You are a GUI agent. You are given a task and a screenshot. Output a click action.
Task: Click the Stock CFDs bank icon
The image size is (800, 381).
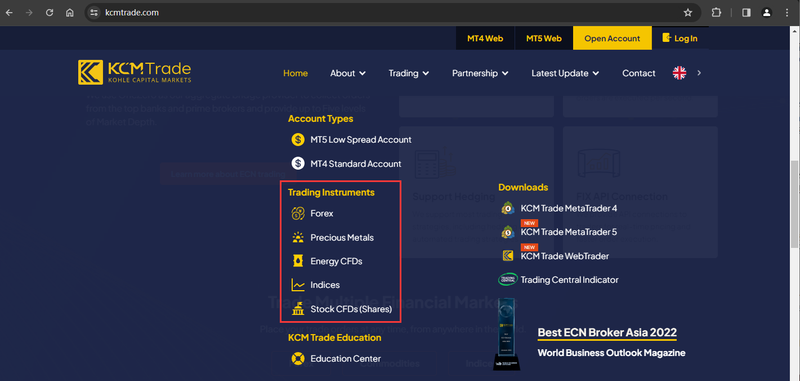click(x=297, y=309)
